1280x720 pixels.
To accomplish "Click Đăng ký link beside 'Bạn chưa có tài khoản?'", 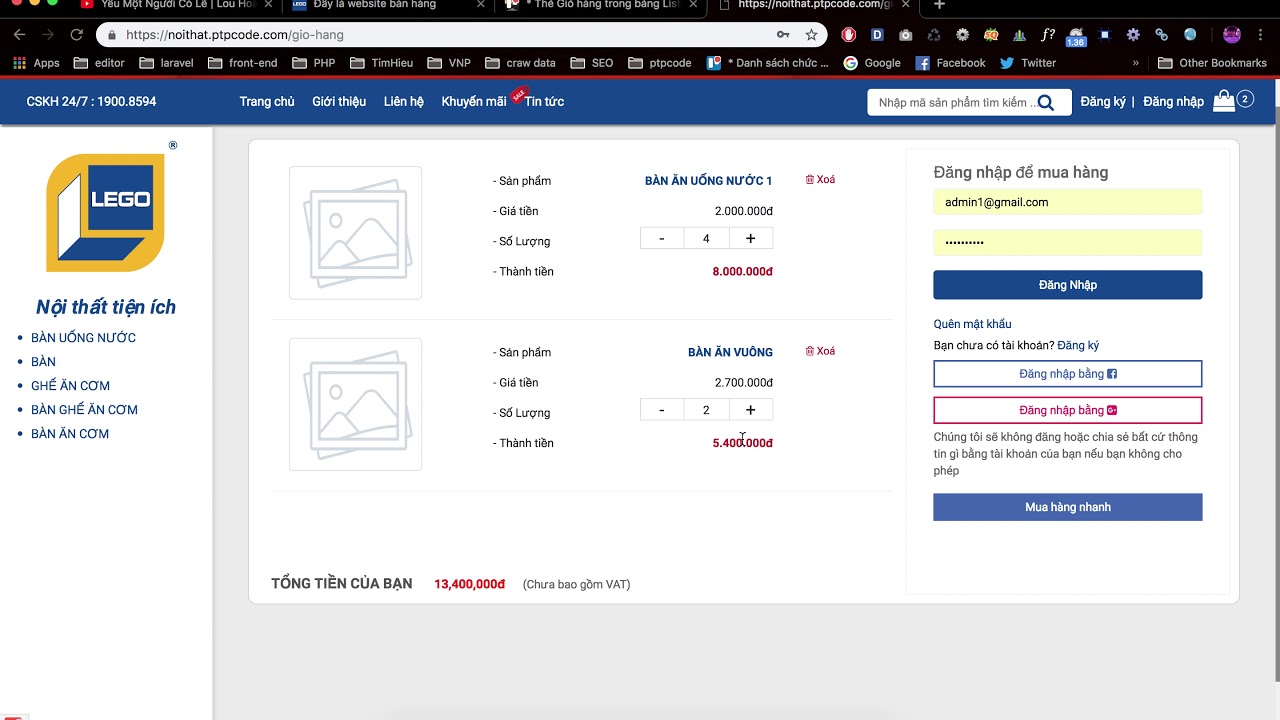I will click(1078, 346).
